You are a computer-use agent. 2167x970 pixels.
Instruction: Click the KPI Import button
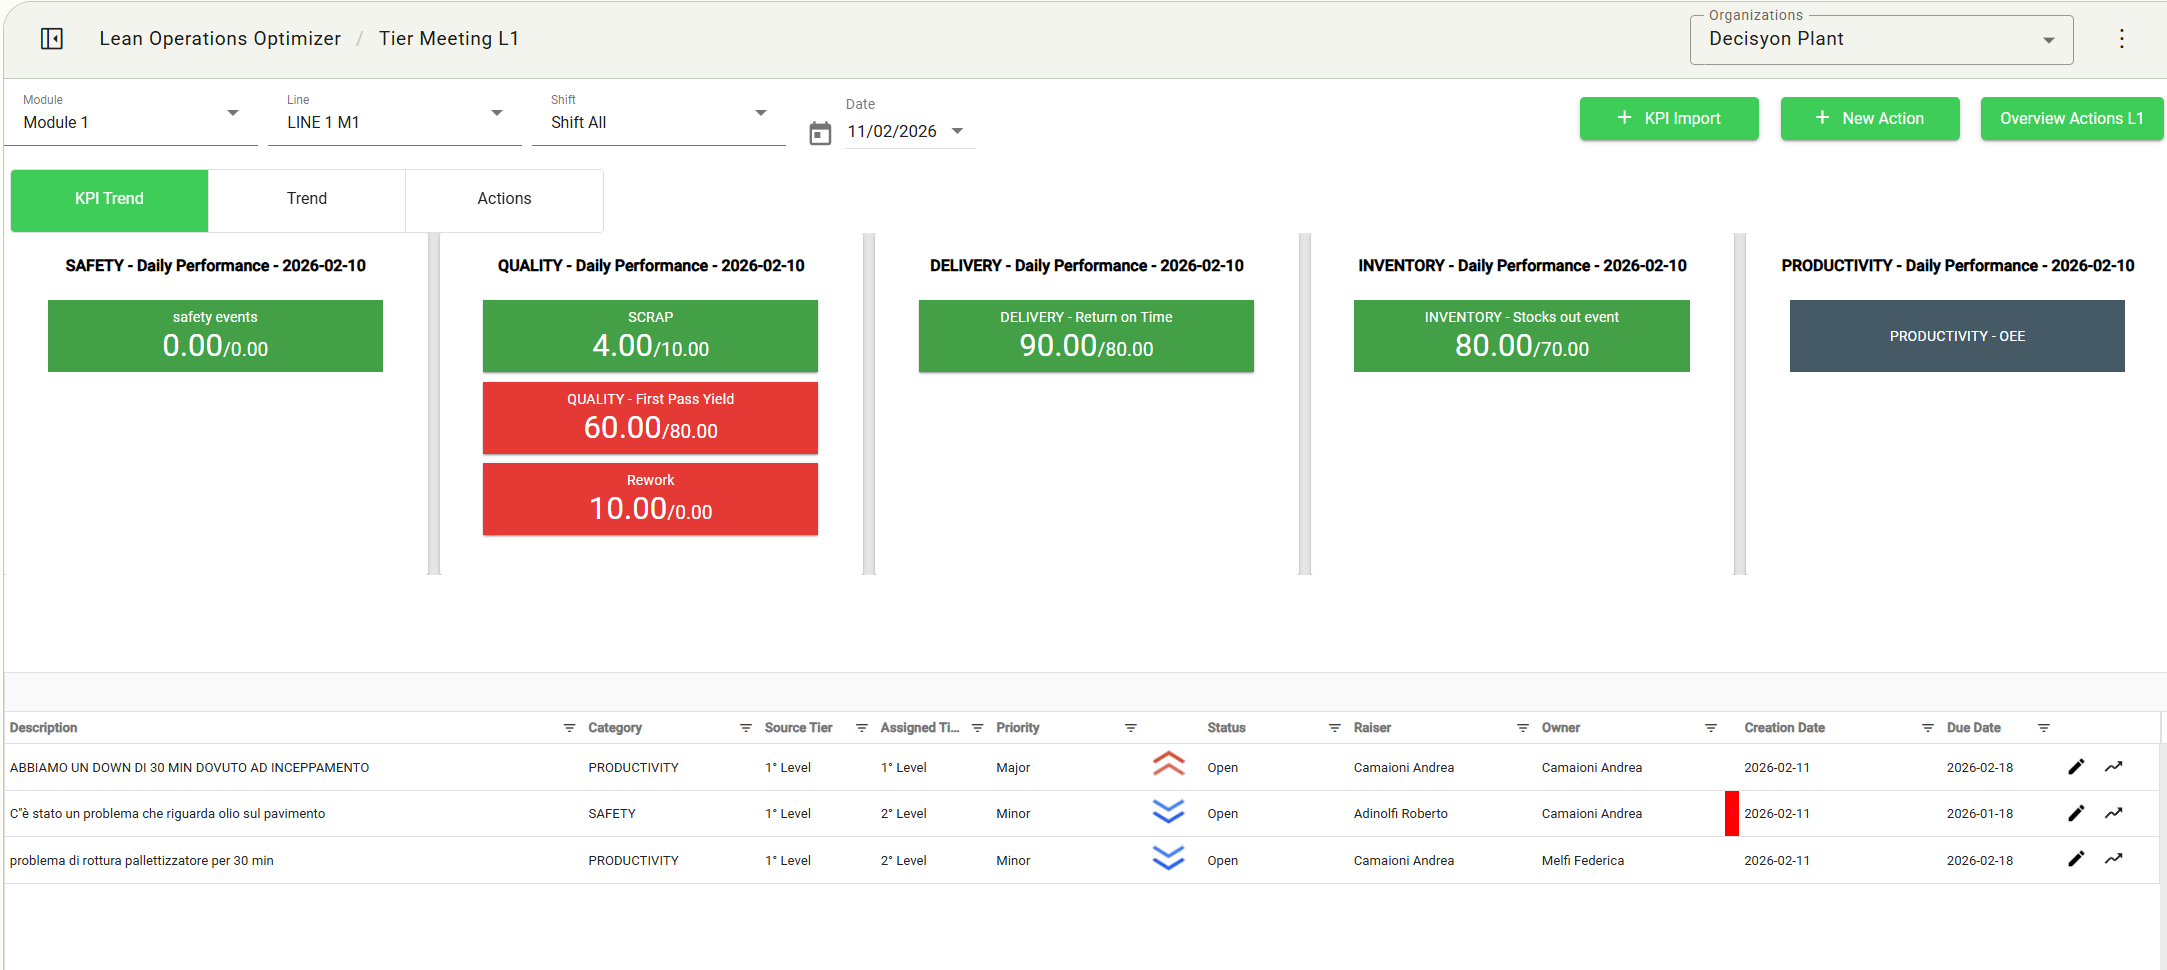tap(1668, 119)
